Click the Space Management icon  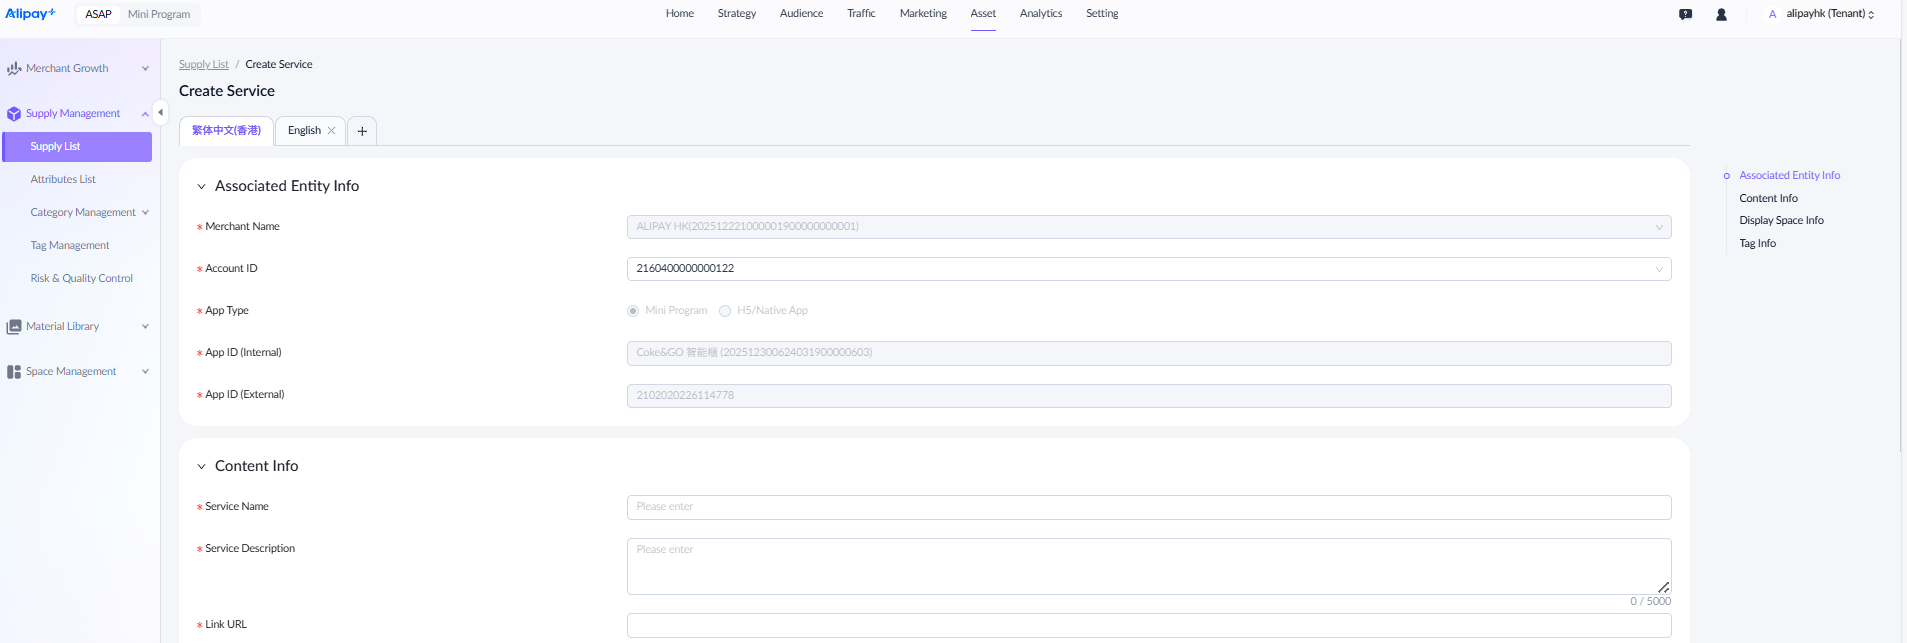pos(14,372)
